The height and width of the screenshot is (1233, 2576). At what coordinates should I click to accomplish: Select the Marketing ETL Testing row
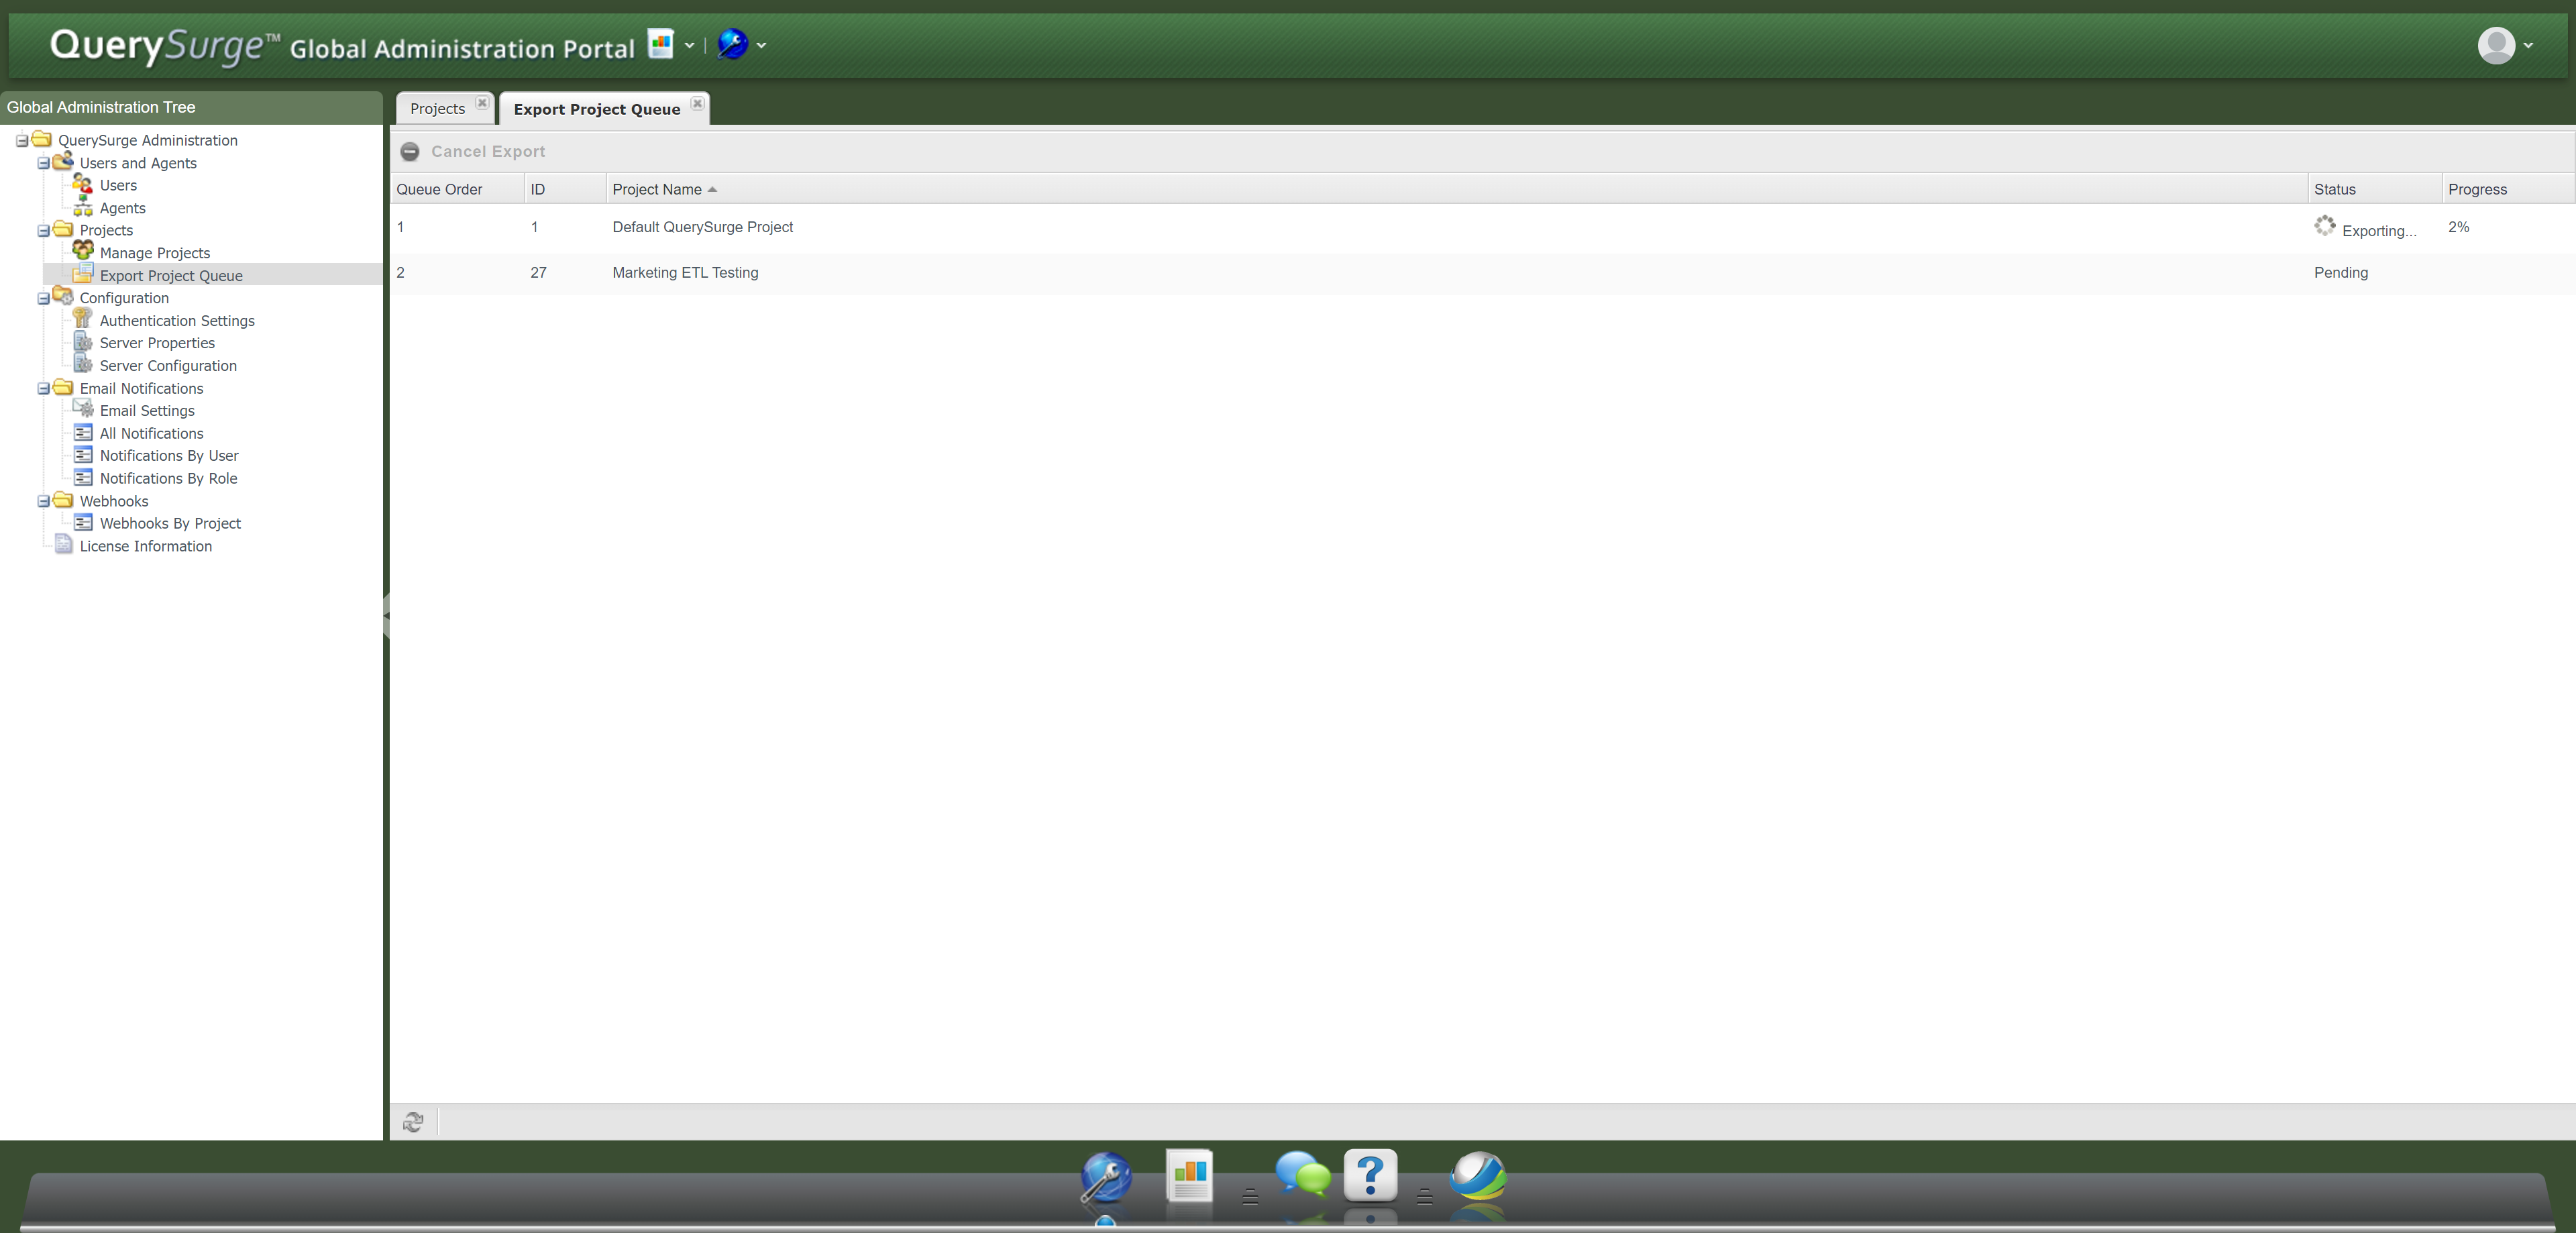tap(685, 273)
